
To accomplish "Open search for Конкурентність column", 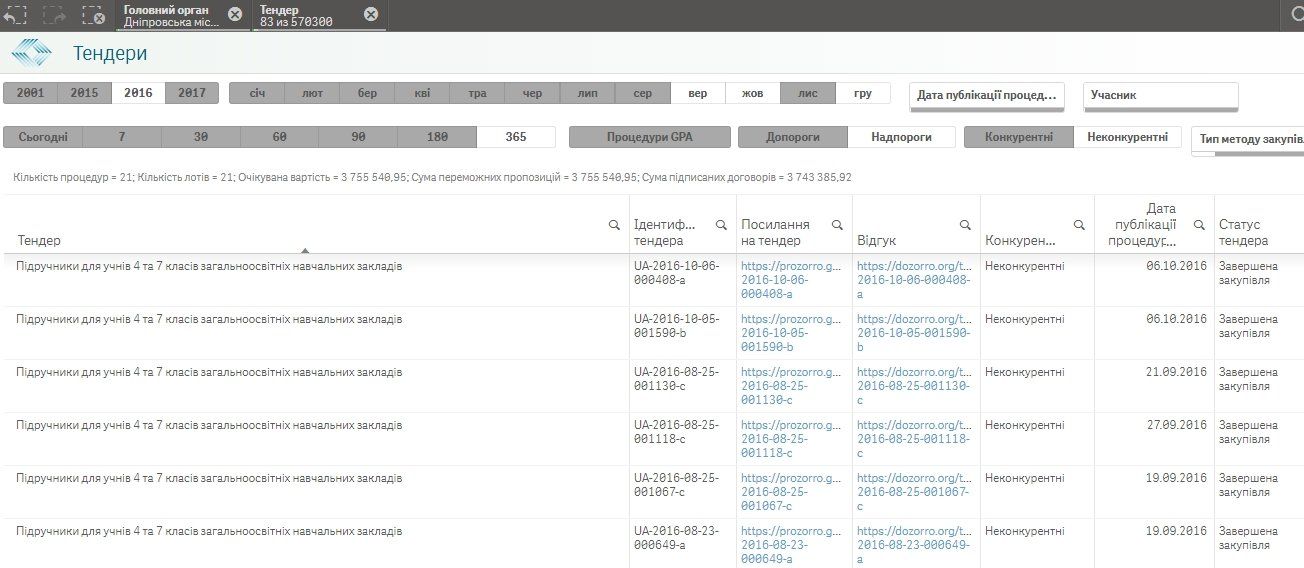I will pyautogui.click(x=1079, y=226).
